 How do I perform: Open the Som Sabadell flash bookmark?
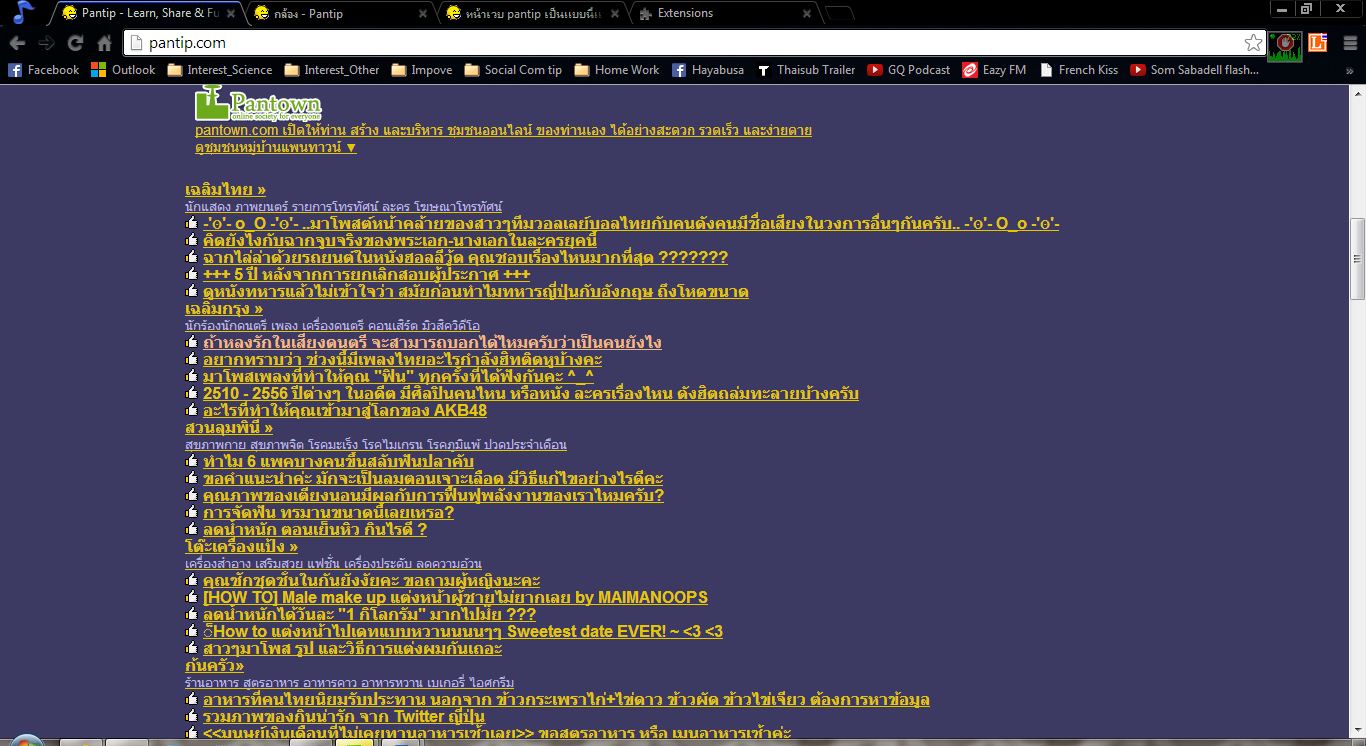1194,70
